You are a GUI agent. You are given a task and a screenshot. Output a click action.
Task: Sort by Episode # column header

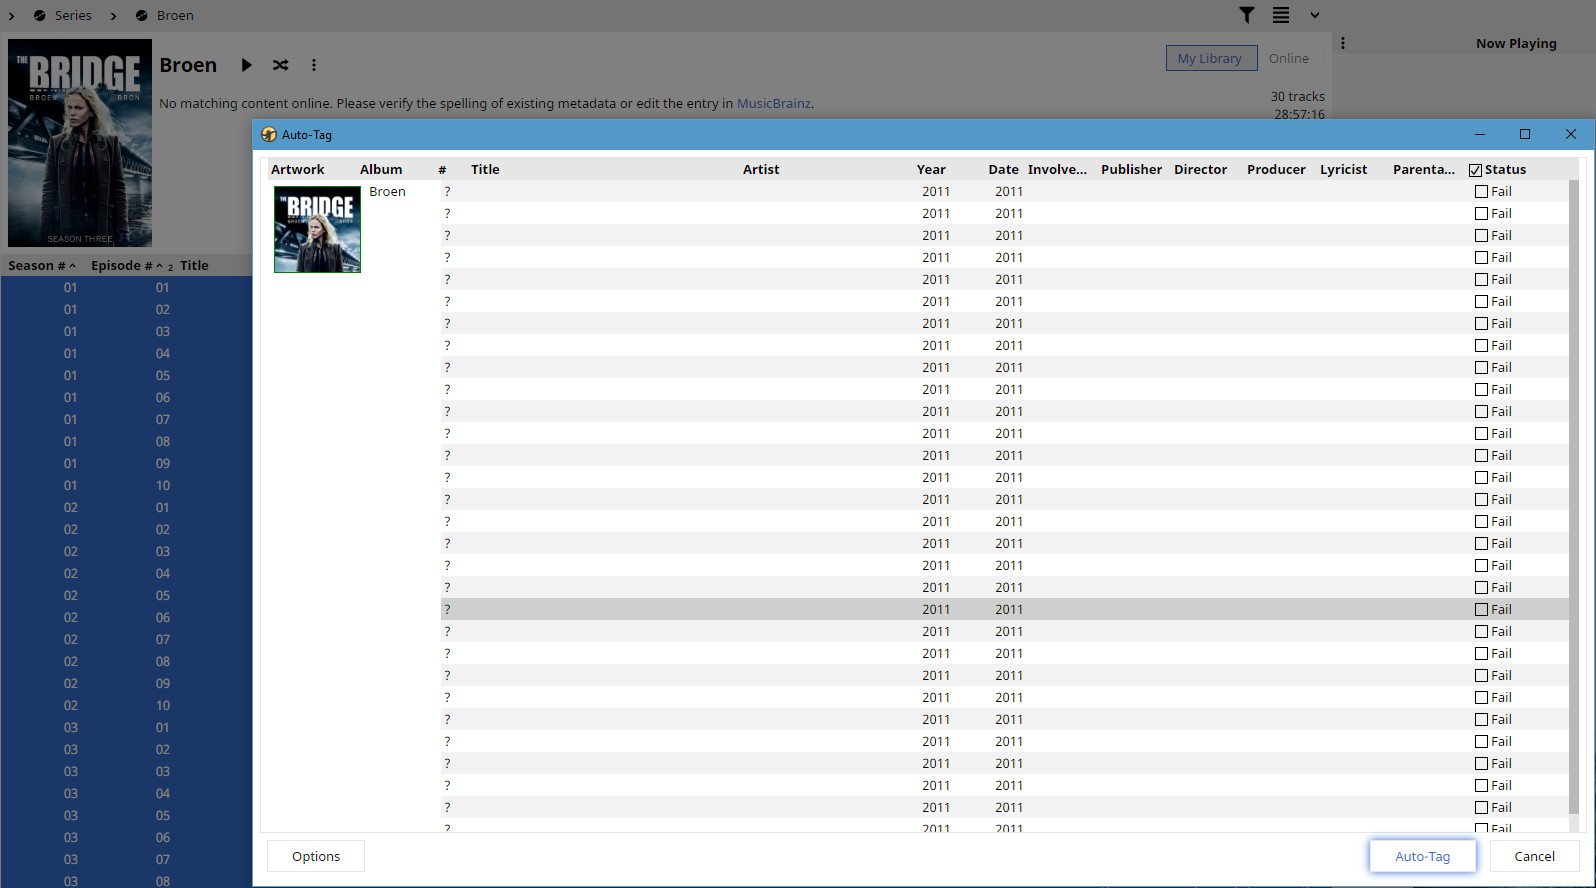121,266
